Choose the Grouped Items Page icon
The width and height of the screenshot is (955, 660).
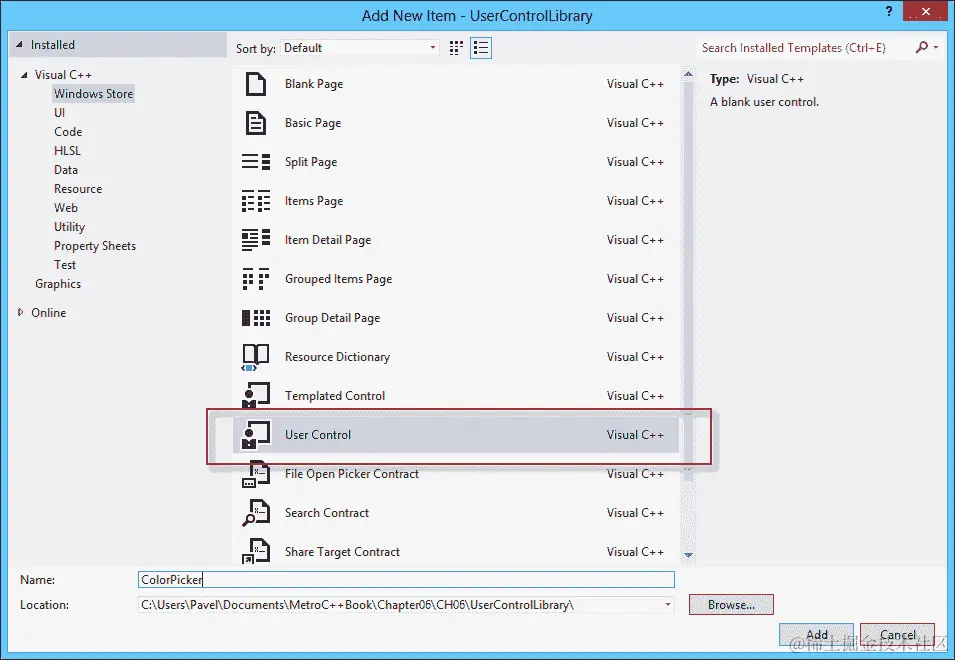click(256, 279)
